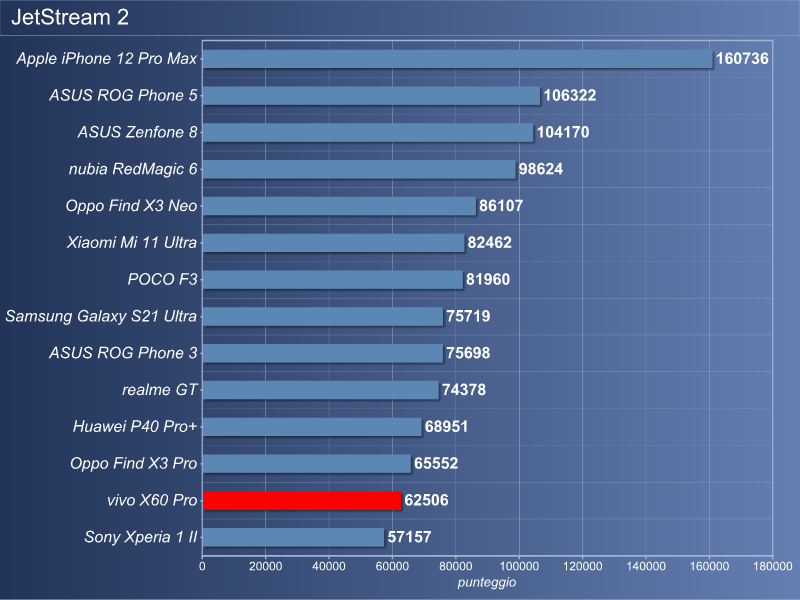
Task: Select the score value "106322"
Action: [570, 95]
